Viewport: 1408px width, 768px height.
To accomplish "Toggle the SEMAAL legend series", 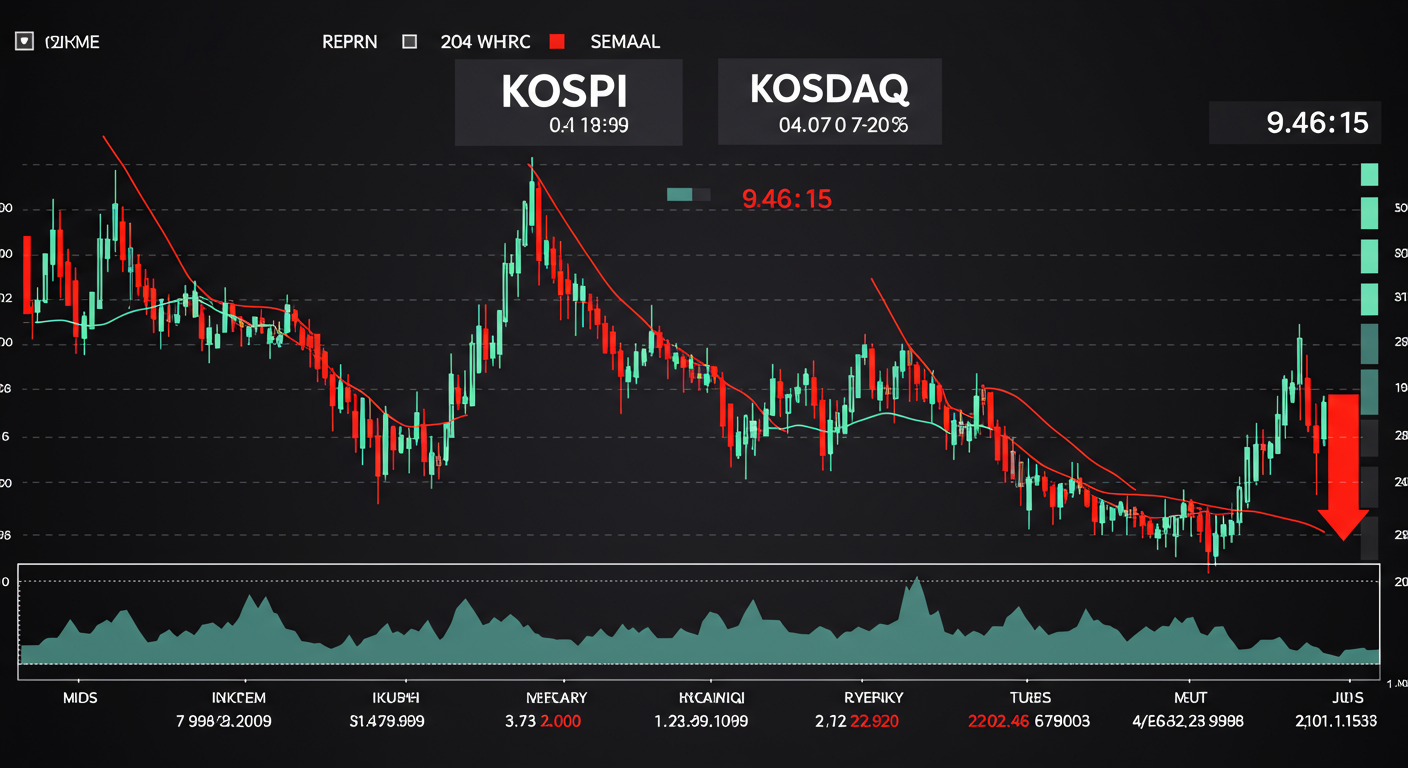I will pyautogui.click(x=625, y=42).
